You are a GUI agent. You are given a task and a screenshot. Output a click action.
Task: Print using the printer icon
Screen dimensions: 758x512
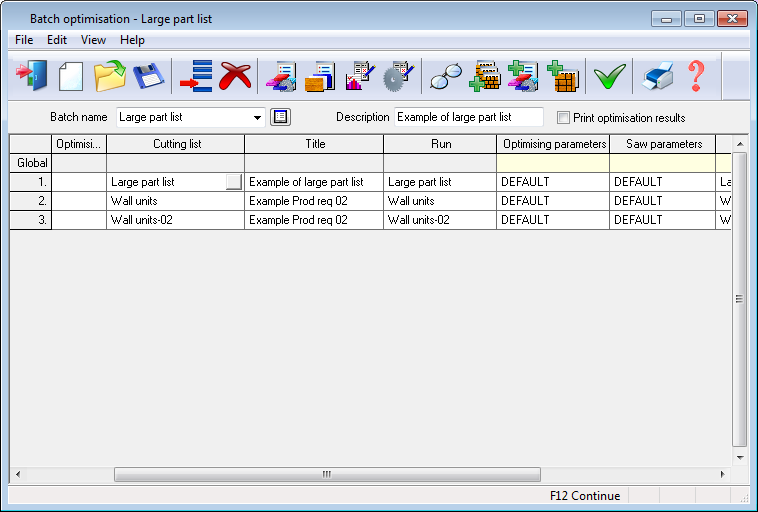tap(657, 76)
